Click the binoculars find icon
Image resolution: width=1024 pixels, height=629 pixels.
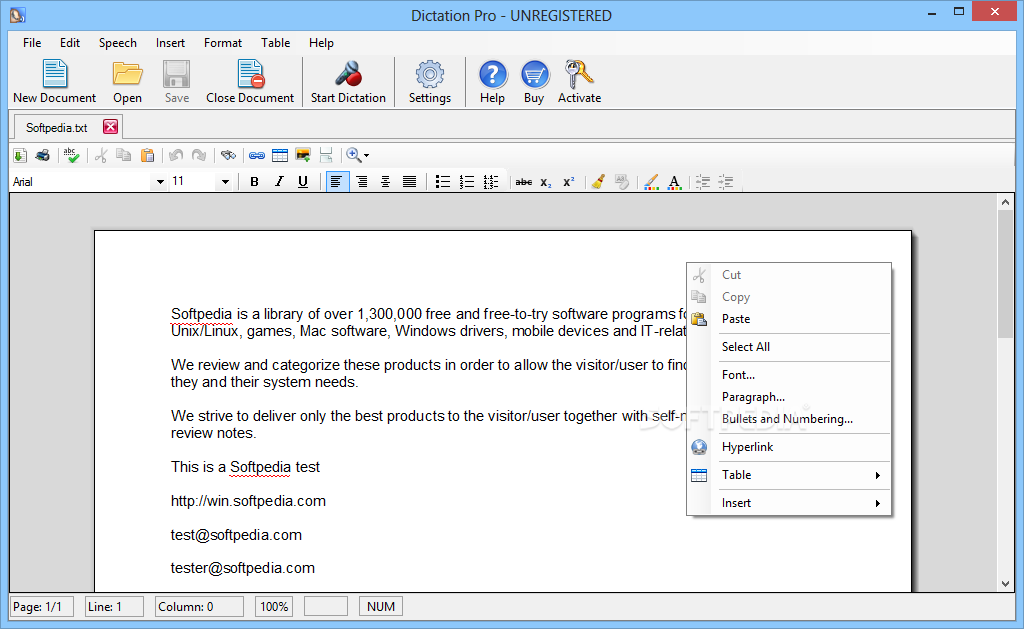pyautogui.click(x=228, y=155)
